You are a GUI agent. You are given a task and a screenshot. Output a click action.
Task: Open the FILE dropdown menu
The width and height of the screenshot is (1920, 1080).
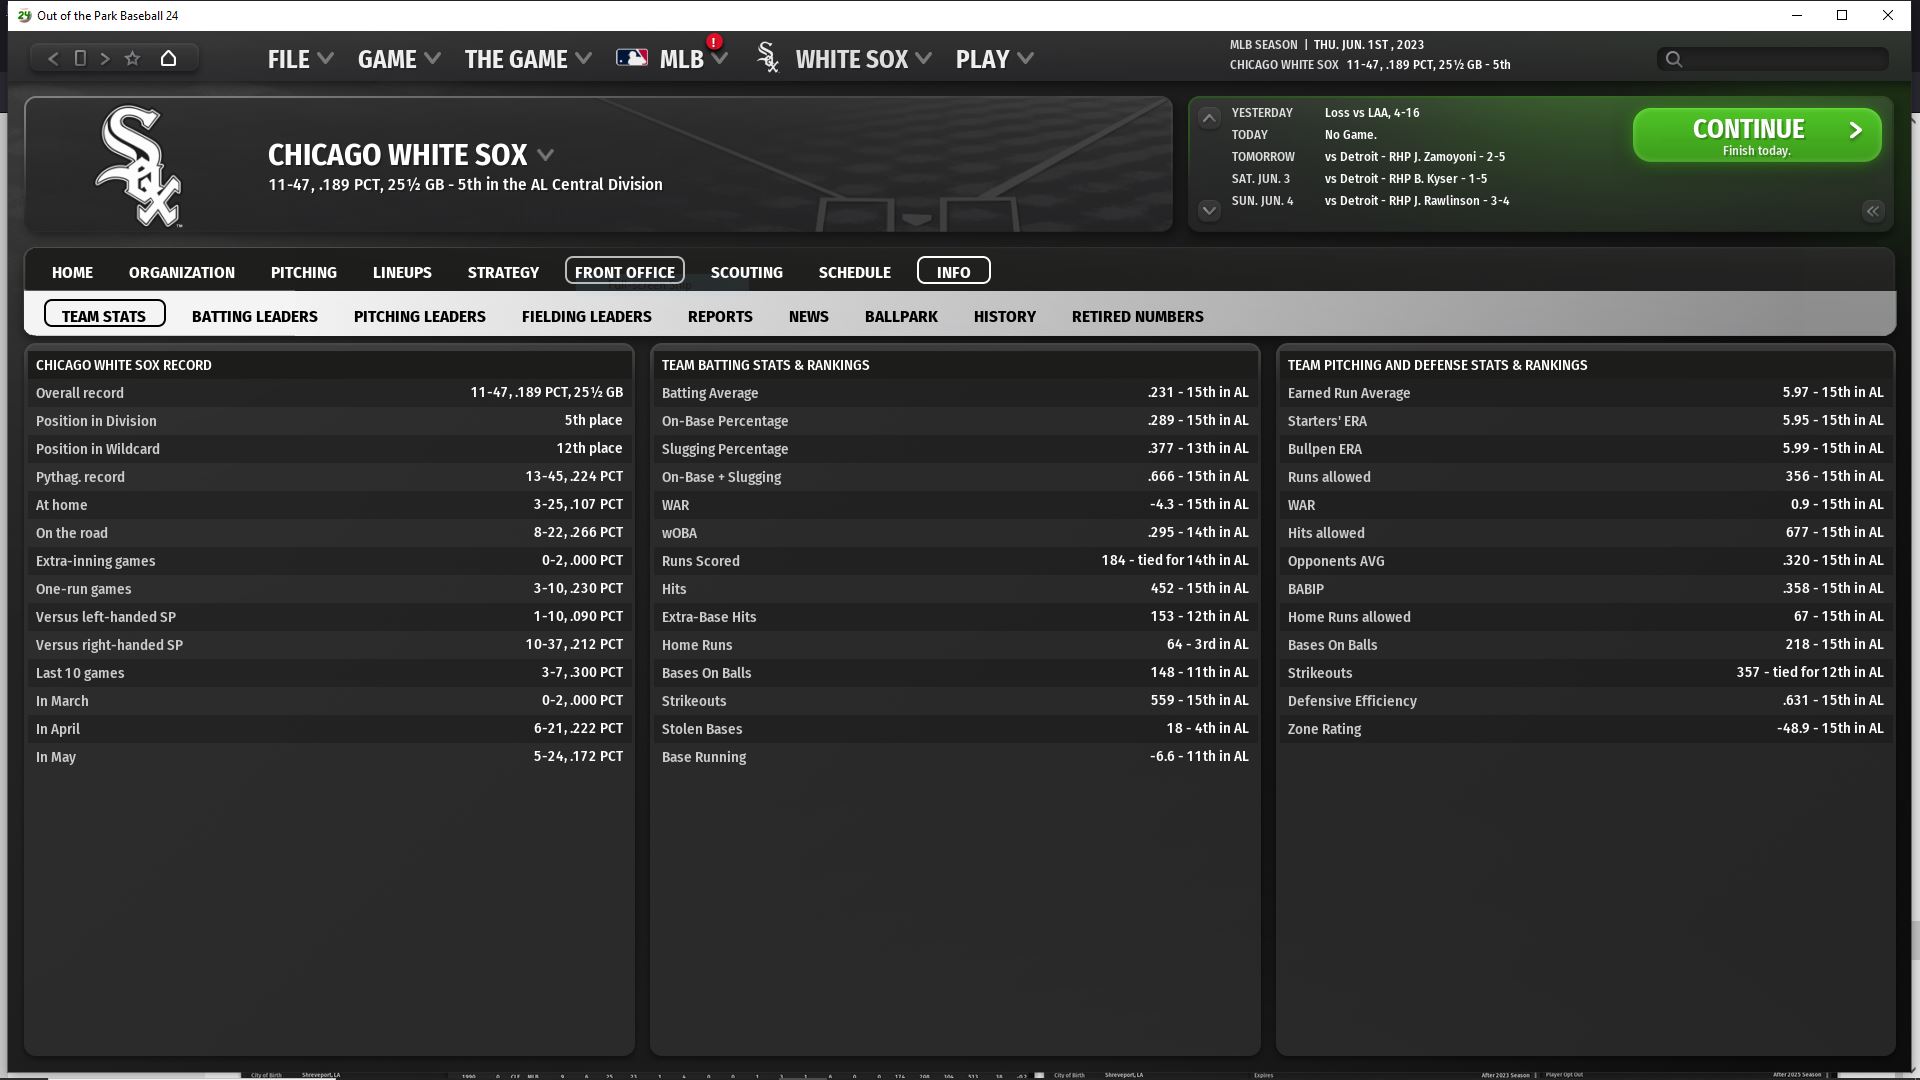pyautogui.click(x=299, y=59)
